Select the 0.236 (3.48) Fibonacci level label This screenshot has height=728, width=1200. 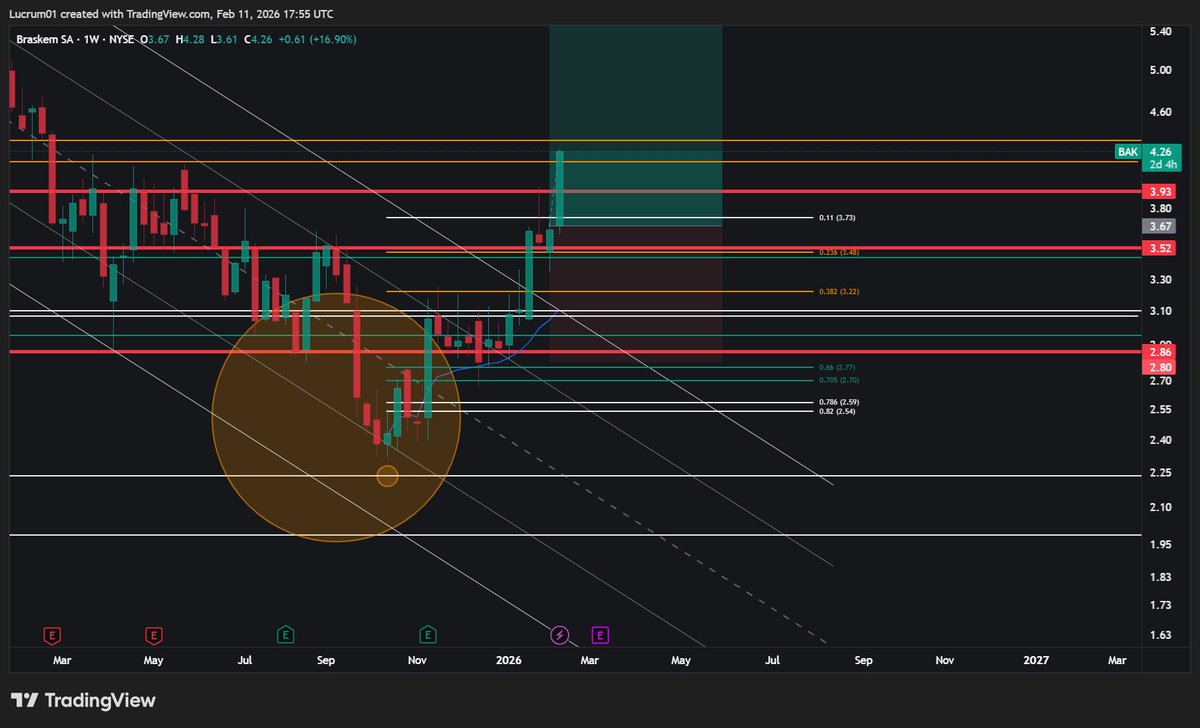tap(838, 252)
